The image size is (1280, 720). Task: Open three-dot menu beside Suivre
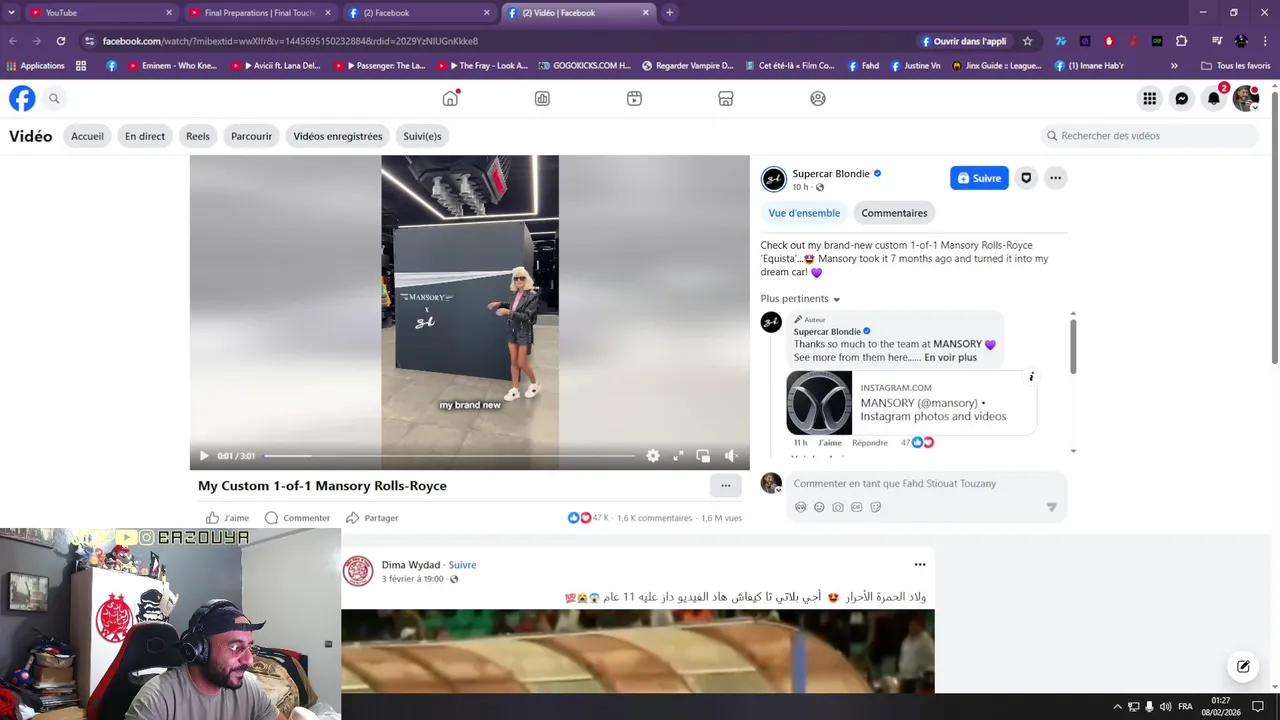coord(1055,178)
